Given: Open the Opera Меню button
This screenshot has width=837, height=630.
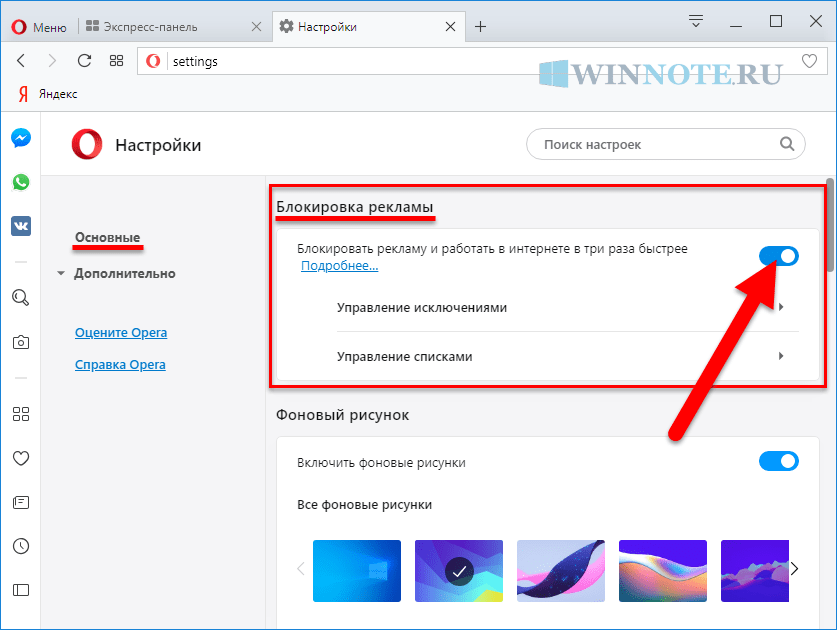Looking at the screenshot, I should pos(39,27).
